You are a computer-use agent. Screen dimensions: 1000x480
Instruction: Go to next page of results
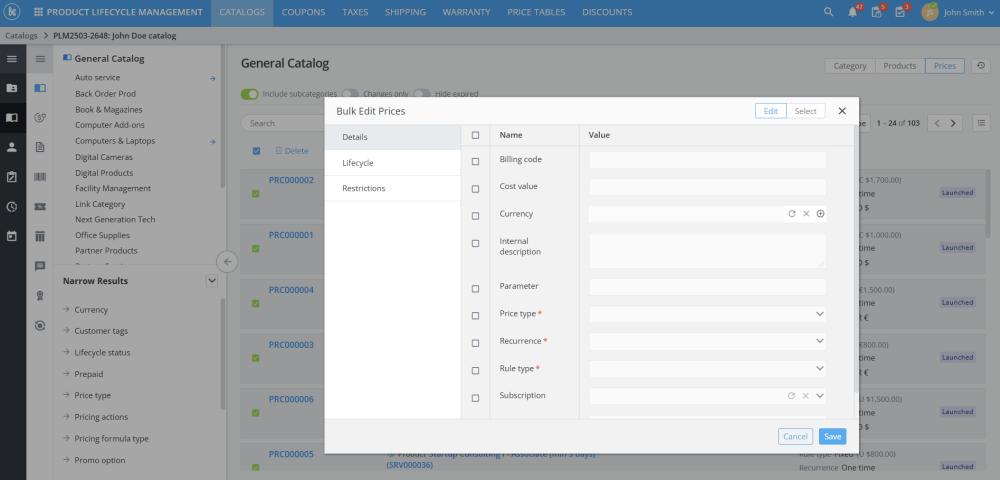[x=953, y=123]
